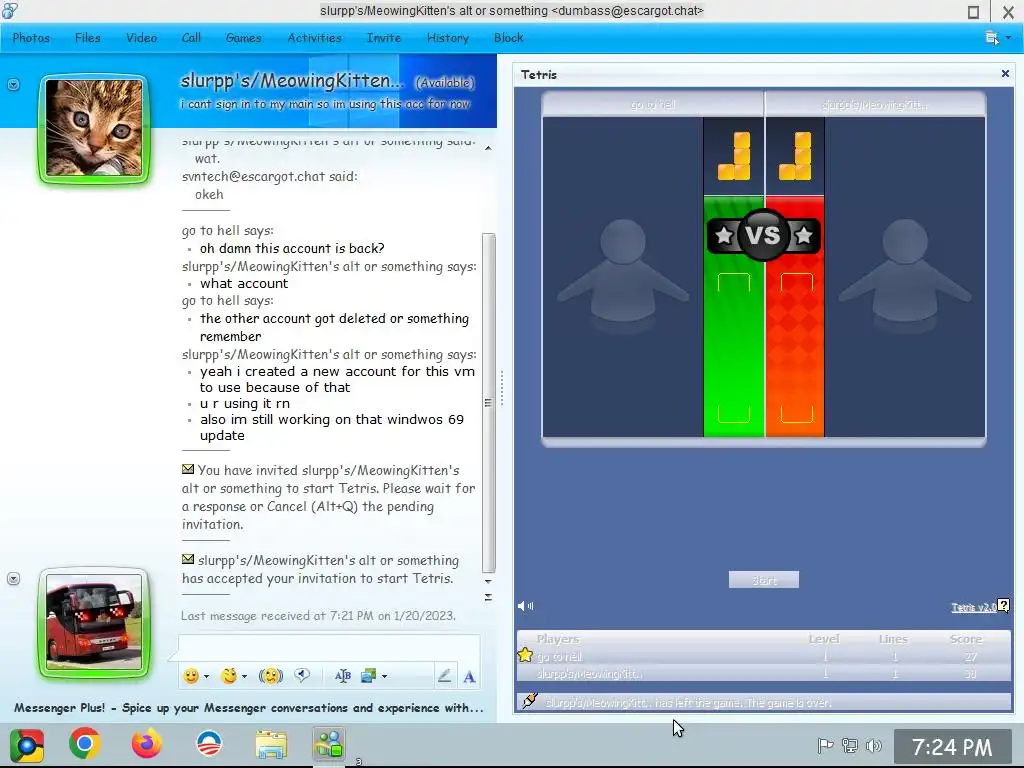
Task: Open the text formatting AB icon
Action: pos(342,676)
